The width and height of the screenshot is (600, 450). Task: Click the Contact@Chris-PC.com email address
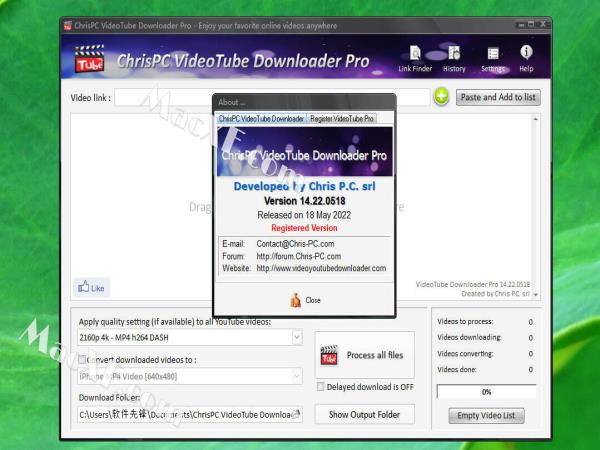pos(295,244)
